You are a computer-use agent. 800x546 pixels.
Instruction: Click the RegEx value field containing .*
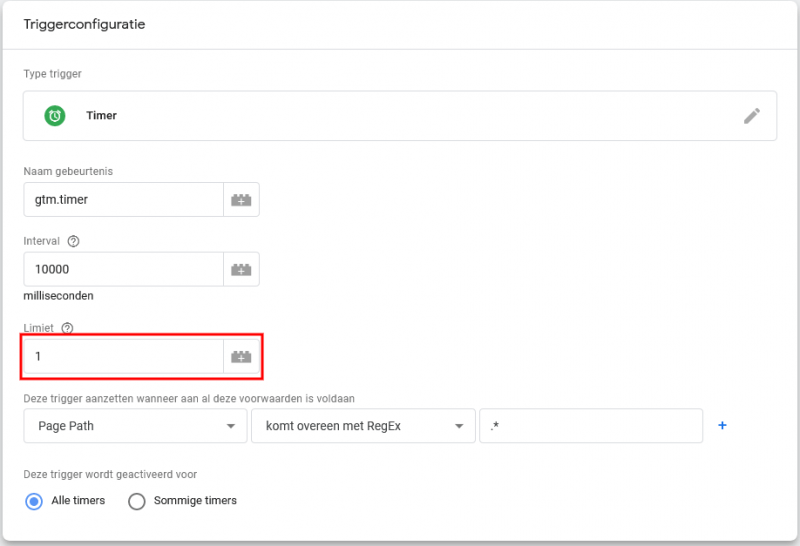click(x=591, y=426)
